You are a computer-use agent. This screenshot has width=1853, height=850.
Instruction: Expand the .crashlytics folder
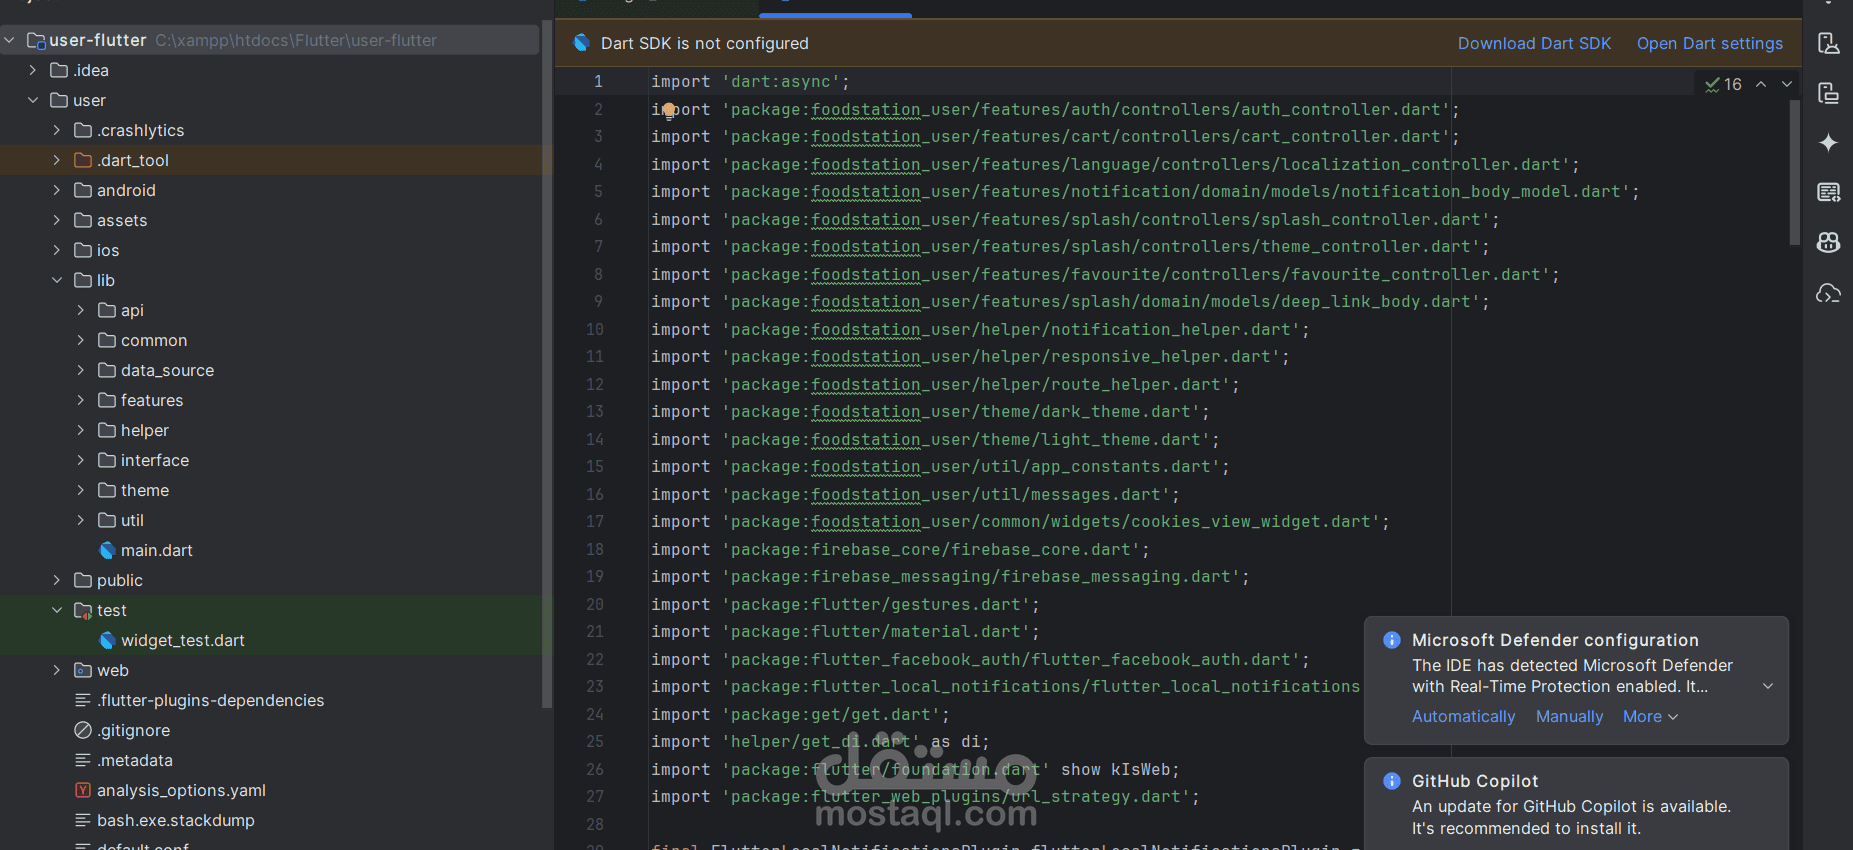click(x=57, y=130)
